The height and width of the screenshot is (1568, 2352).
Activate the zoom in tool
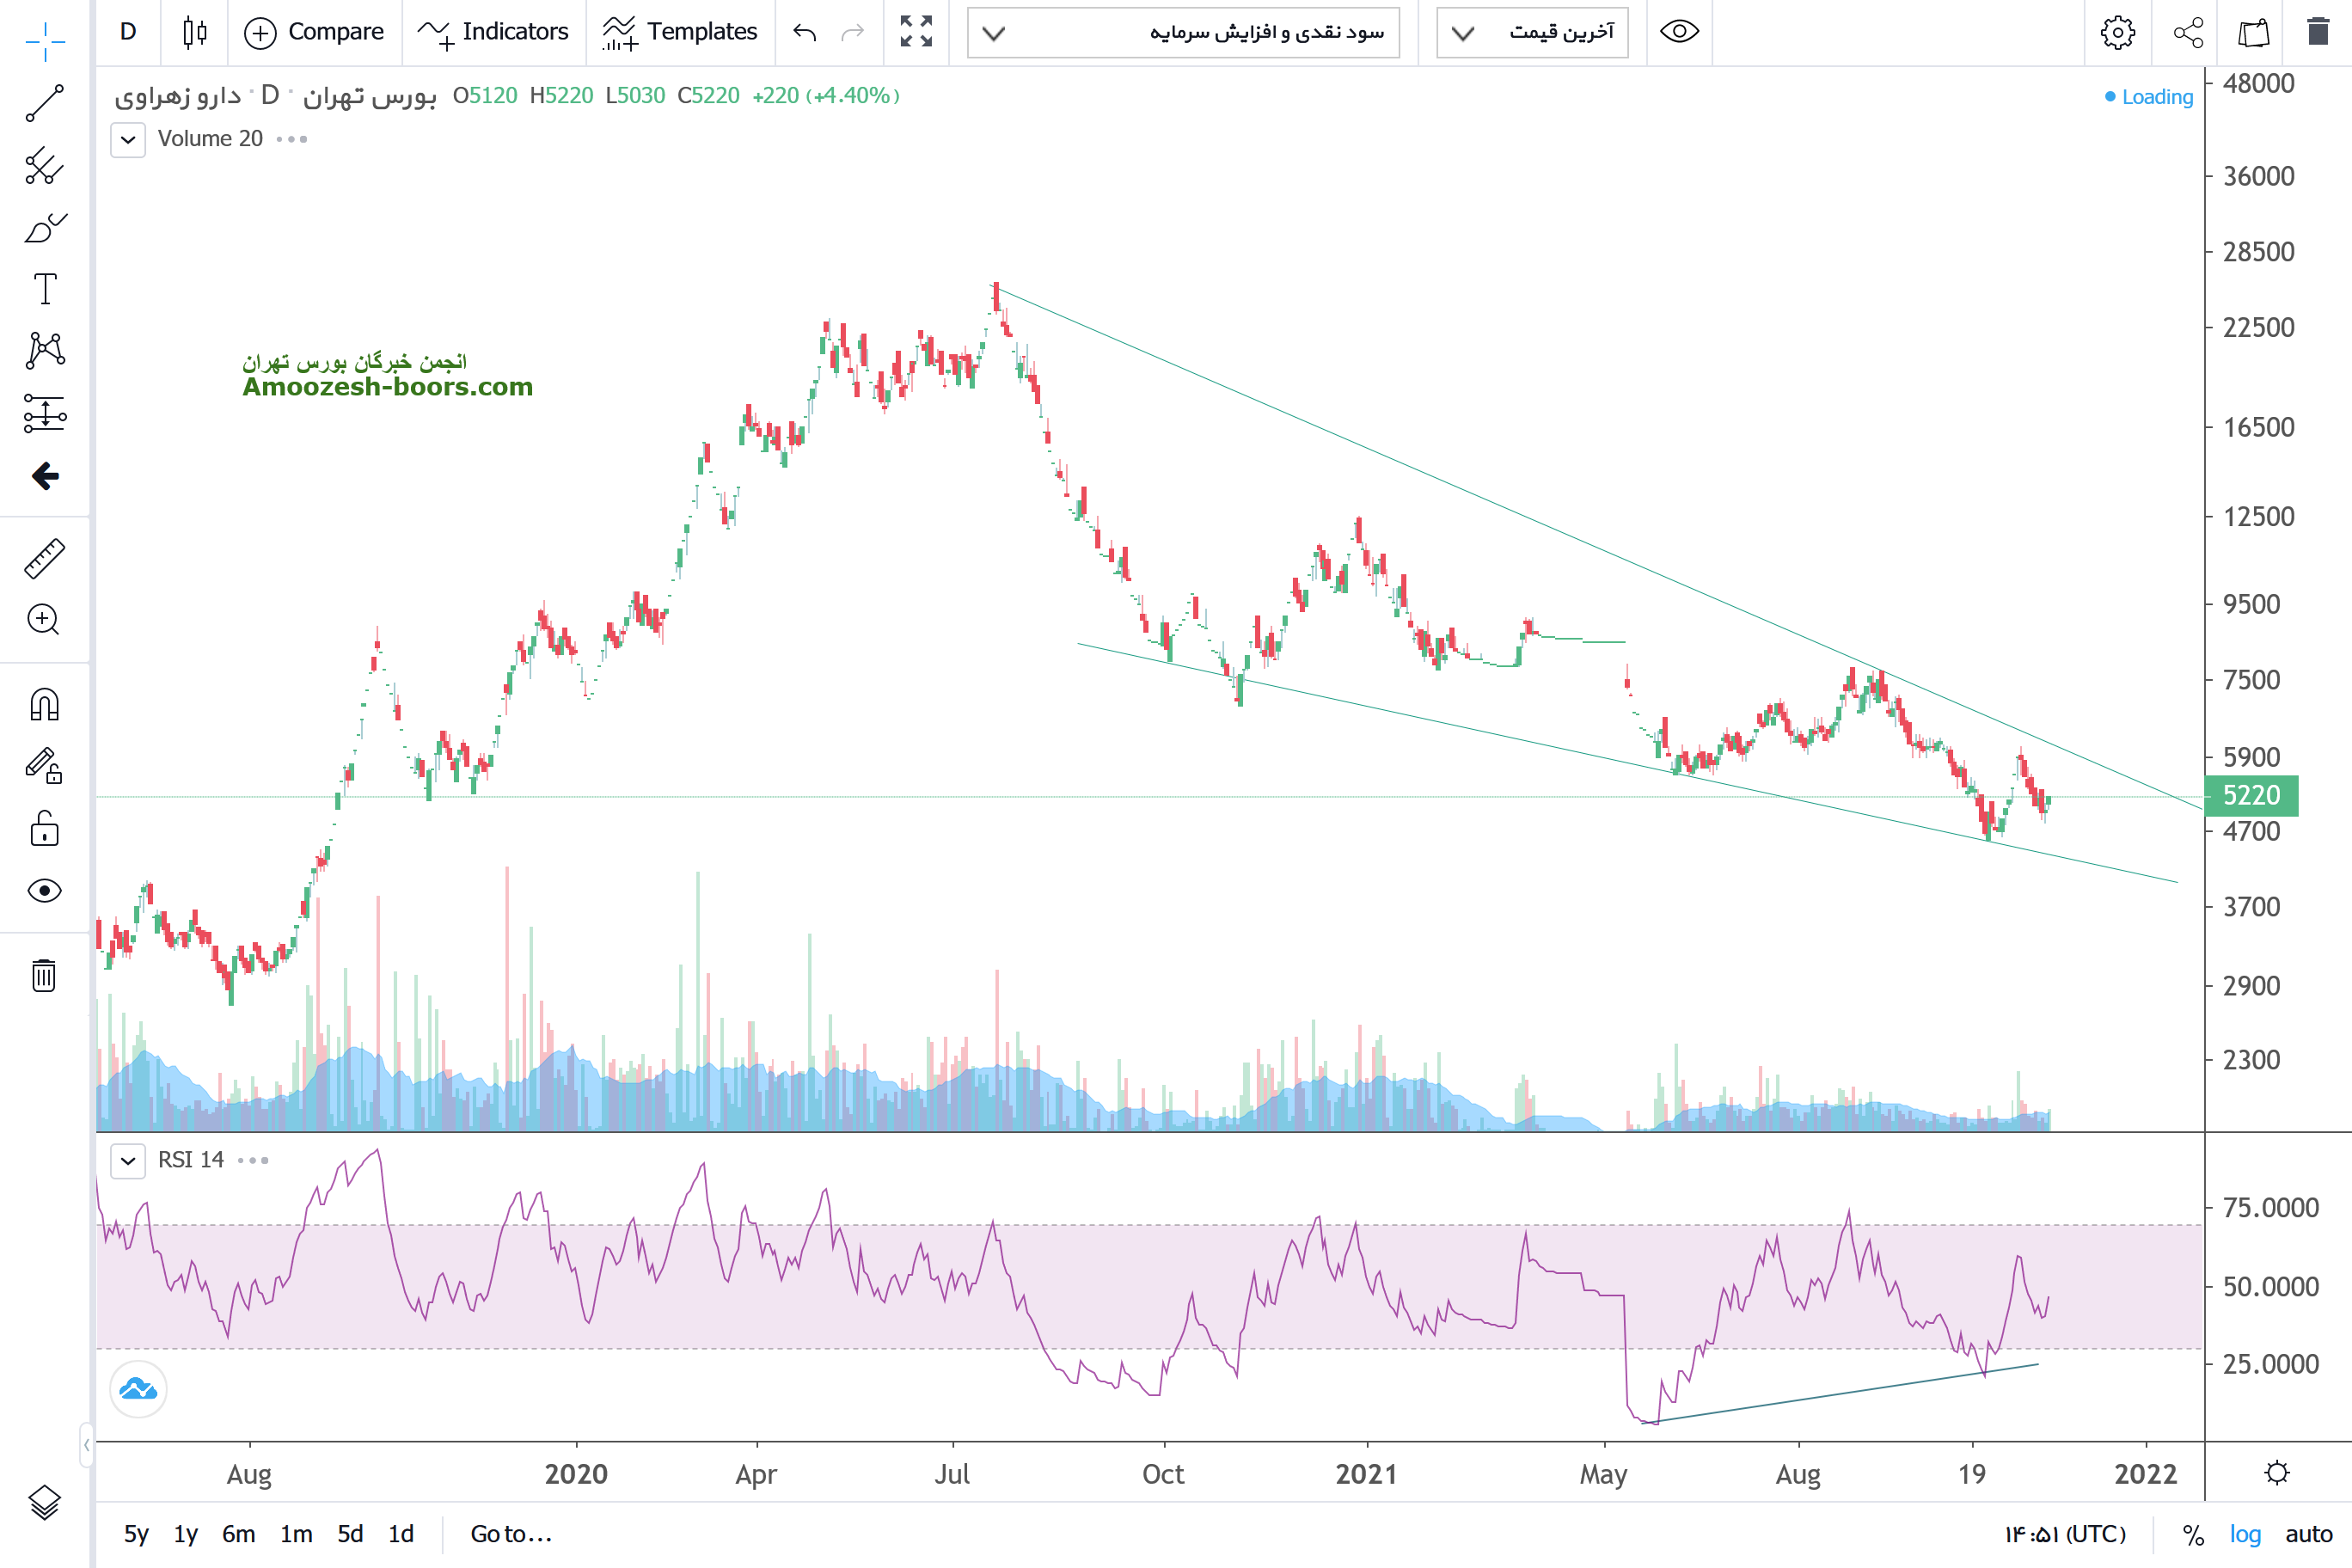pyautogui.click(x=44, y=620)
